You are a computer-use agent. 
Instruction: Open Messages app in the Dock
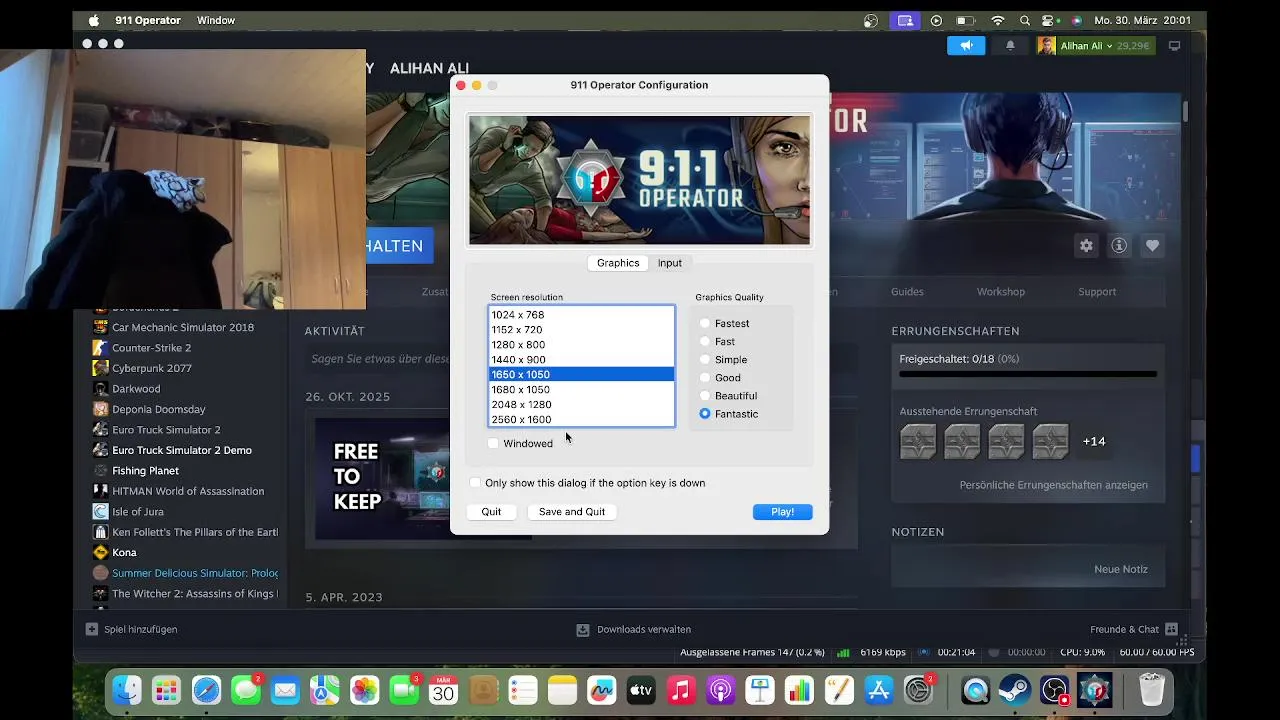[x=246, y=690]
